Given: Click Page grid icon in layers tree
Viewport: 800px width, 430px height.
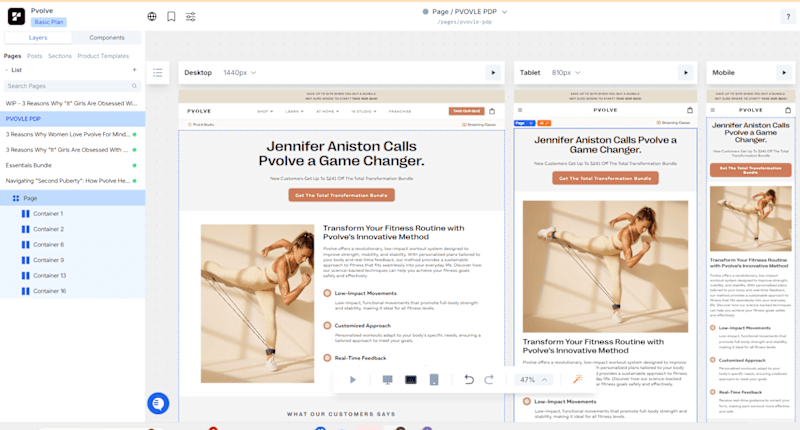Looking at the screenshot, I should coord(16,198).
